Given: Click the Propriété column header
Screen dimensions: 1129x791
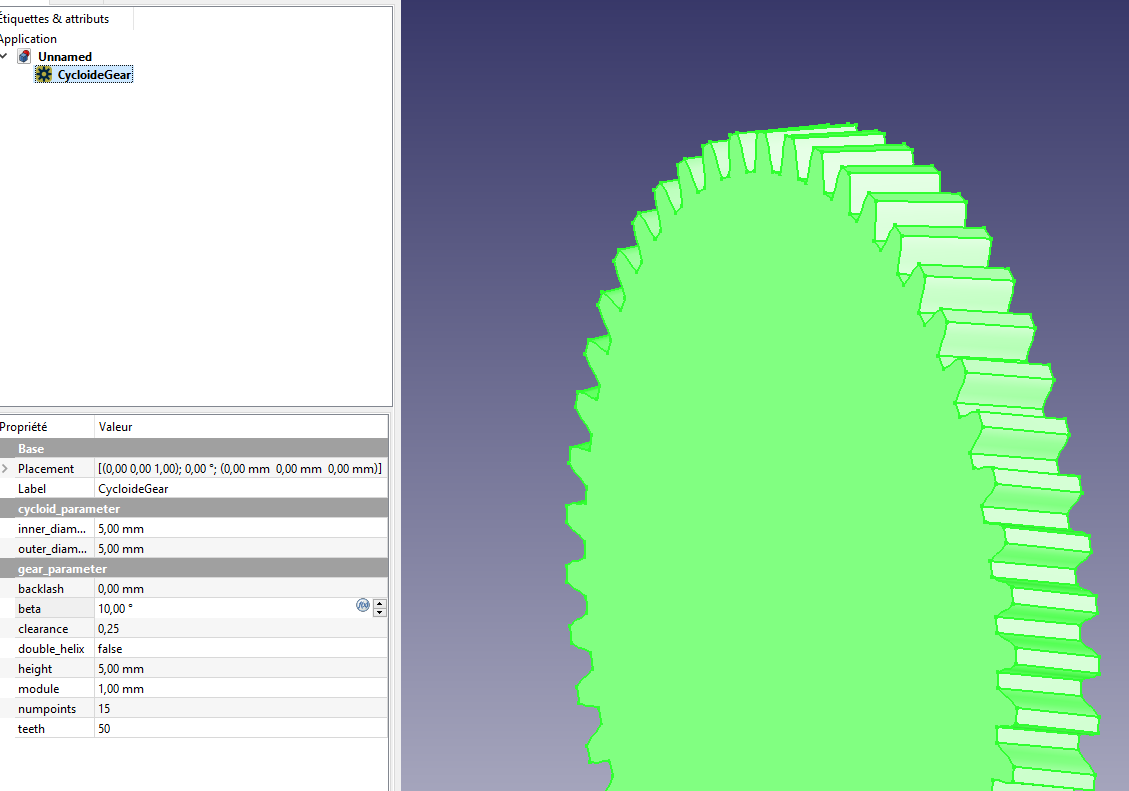Looking at the screenshot, I should tap(24, 427).
